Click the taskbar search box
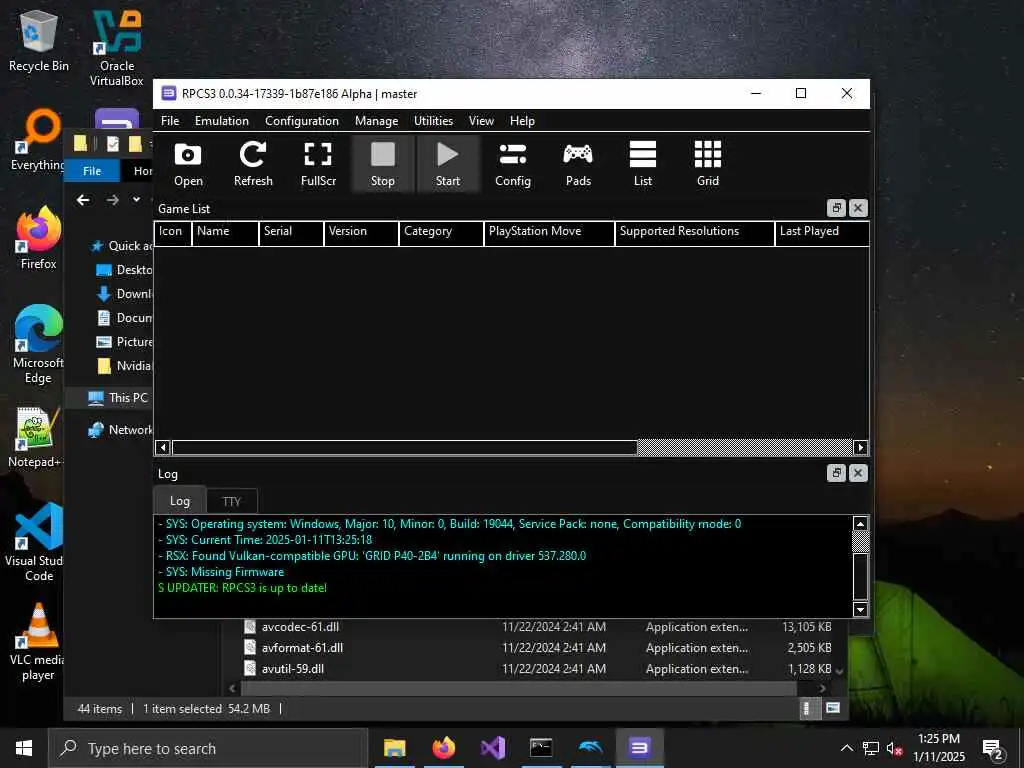This screenshot has height=768, width=1024. pos(208,748)
